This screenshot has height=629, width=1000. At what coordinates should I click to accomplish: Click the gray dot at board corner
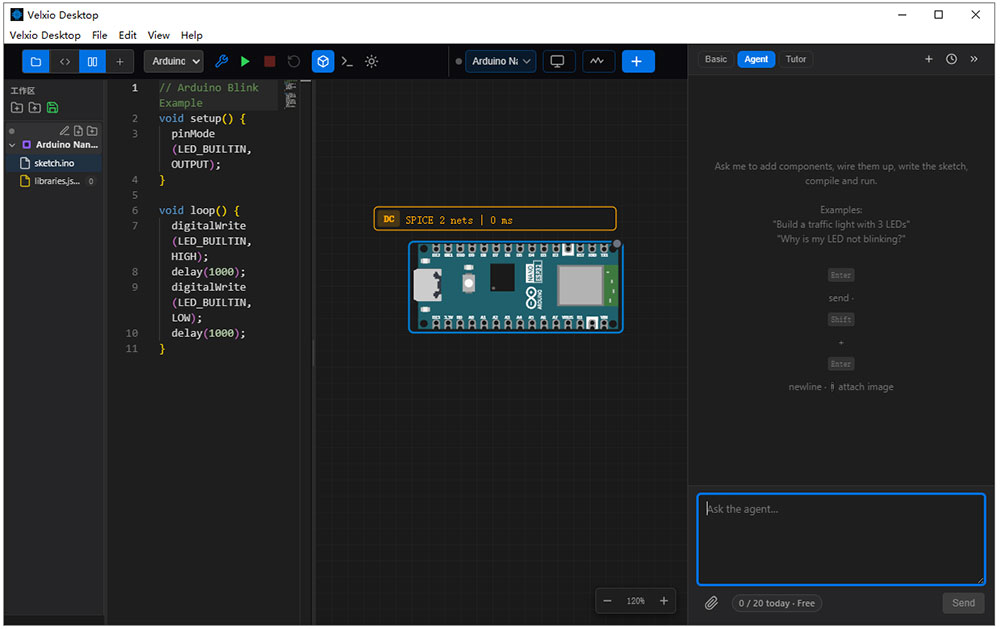click(617, 244)
